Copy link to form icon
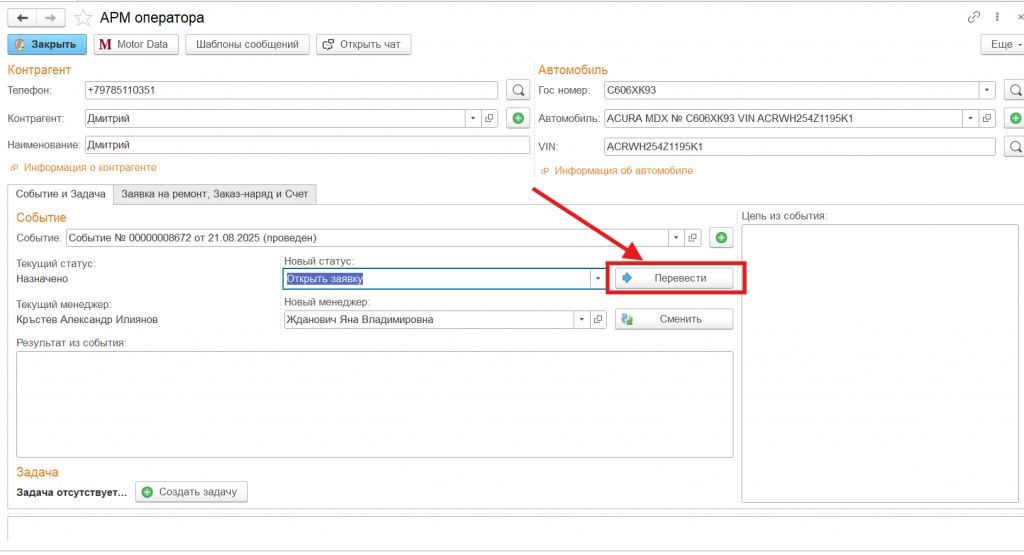The image size is (1024, 555). [x=974, y=18]
